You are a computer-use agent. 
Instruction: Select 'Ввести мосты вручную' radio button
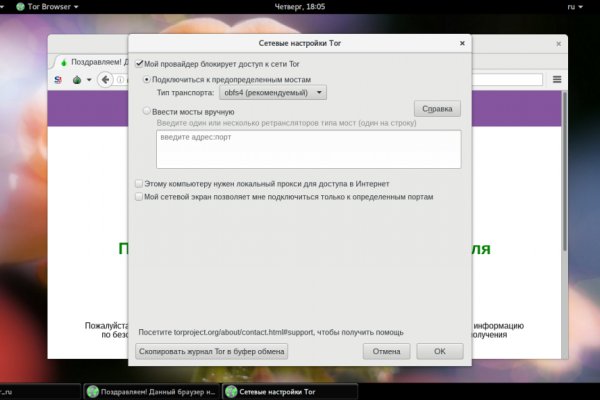point(147,112)
